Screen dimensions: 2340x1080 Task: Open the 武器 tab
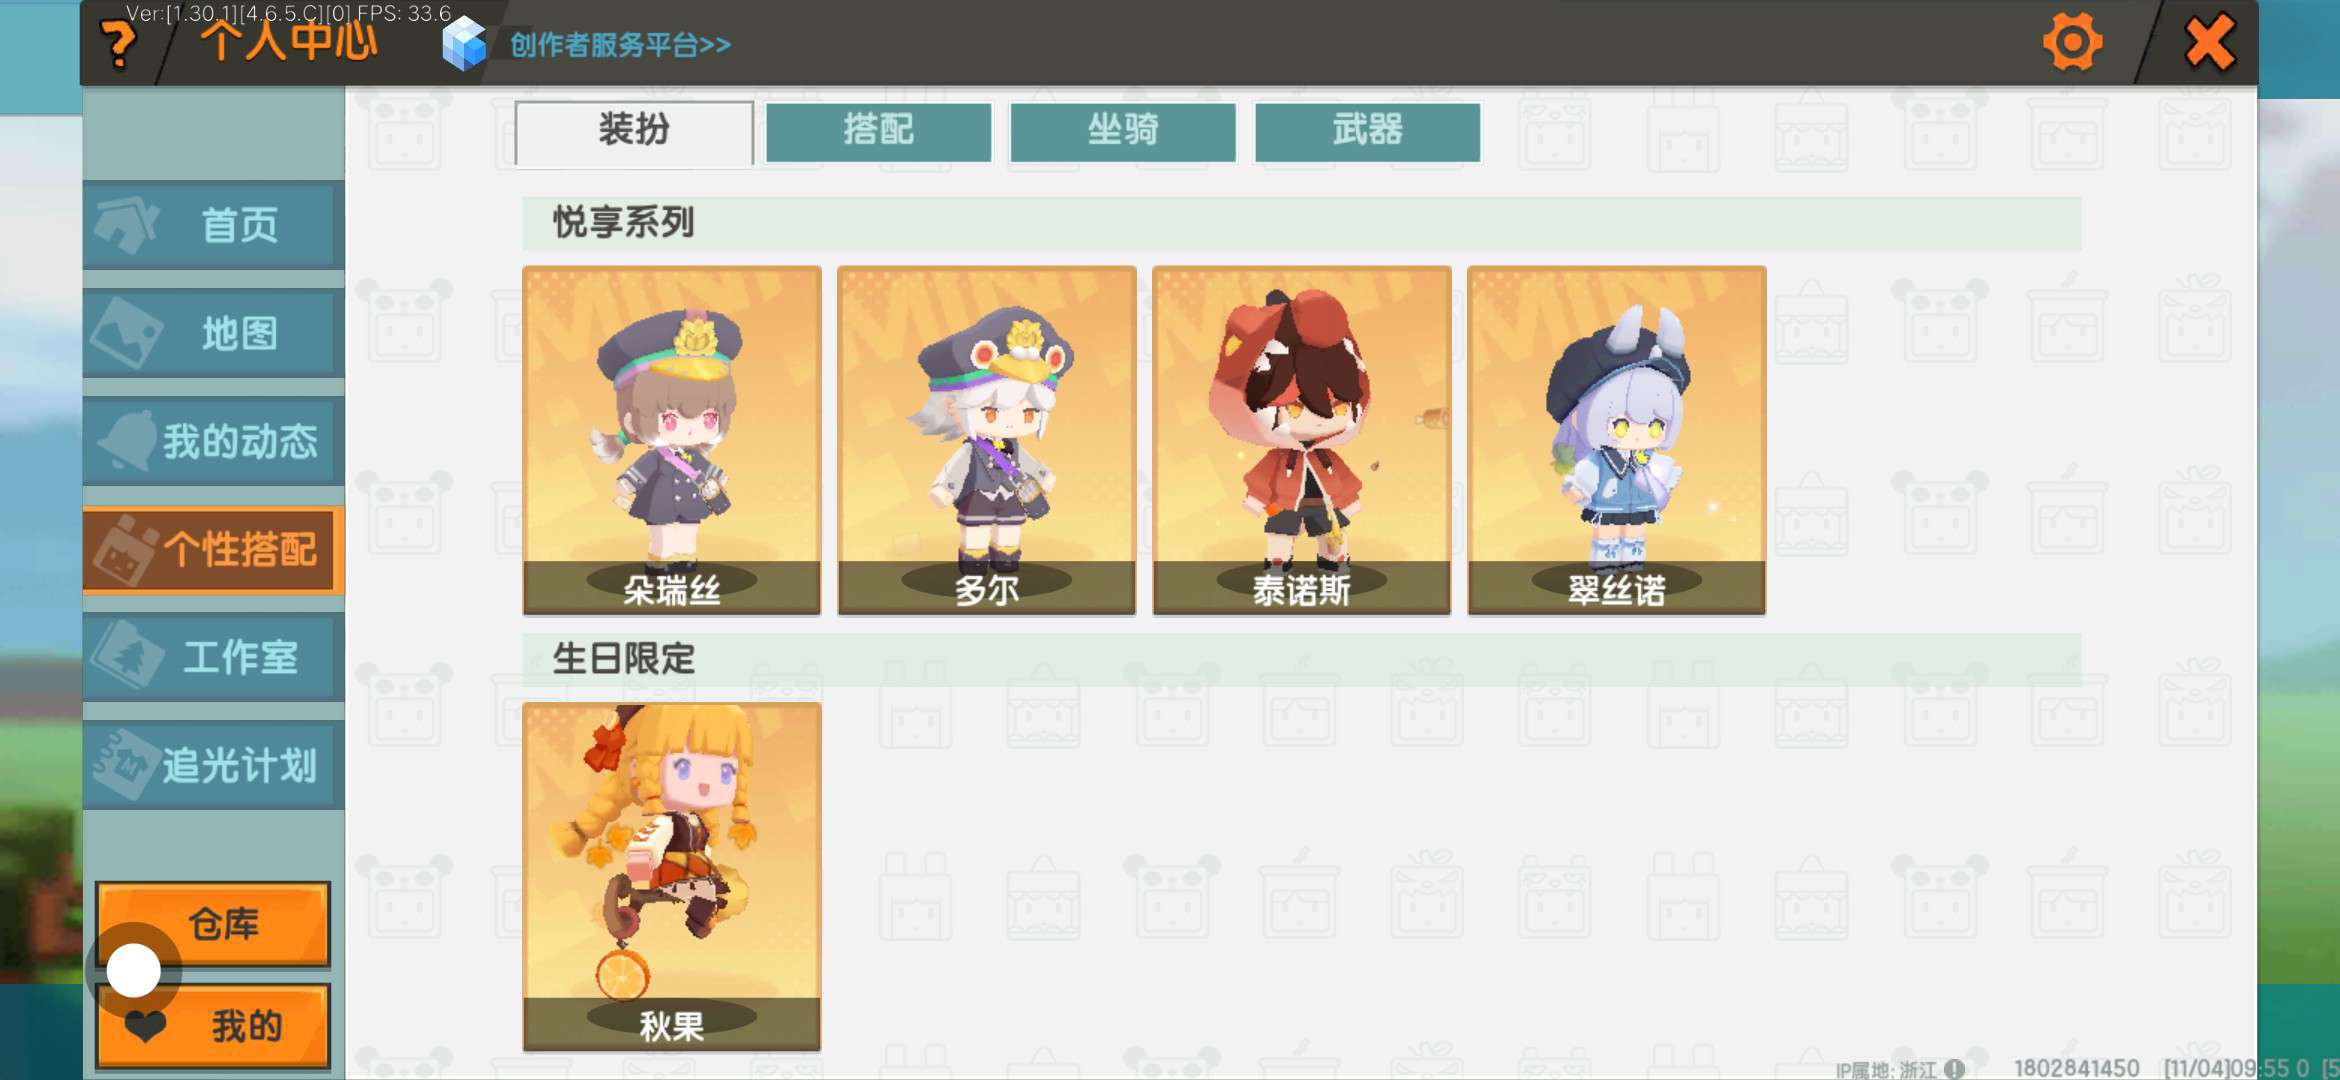click(1367, 131)
